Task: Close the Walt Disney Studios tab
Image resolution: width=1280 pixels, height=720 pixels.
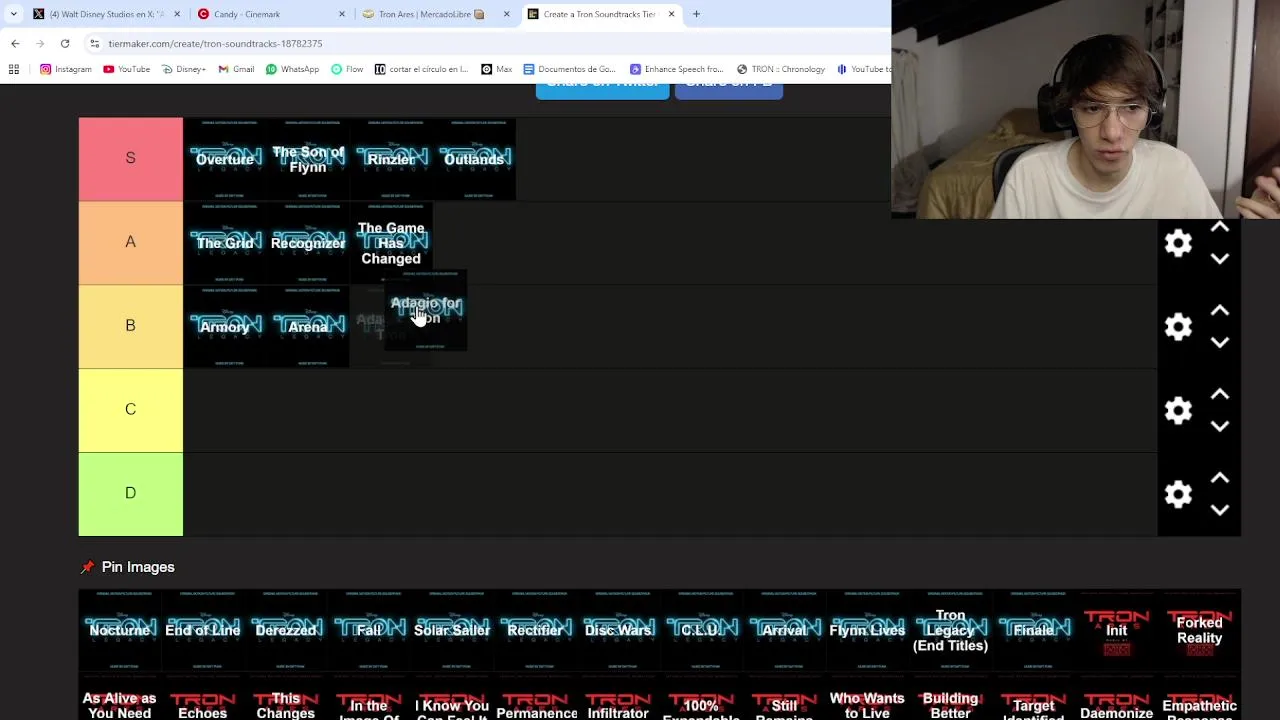Action: 178,14
